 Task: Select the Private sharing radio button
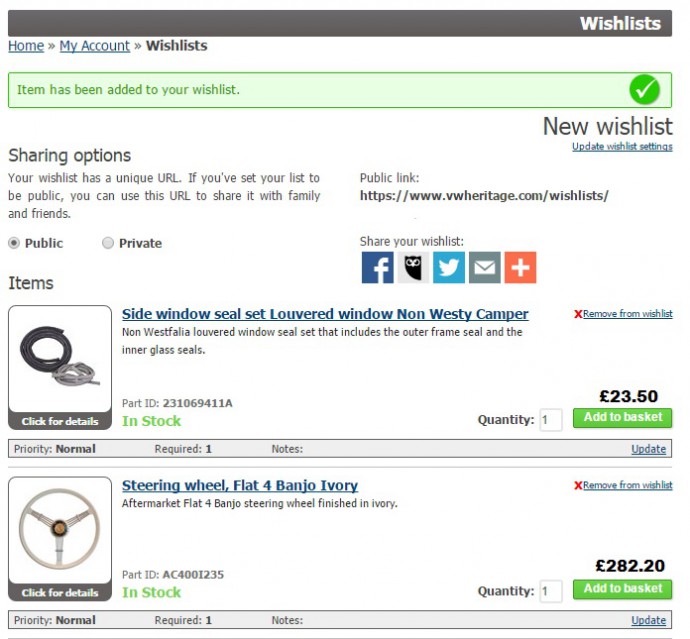click(108, 243)
